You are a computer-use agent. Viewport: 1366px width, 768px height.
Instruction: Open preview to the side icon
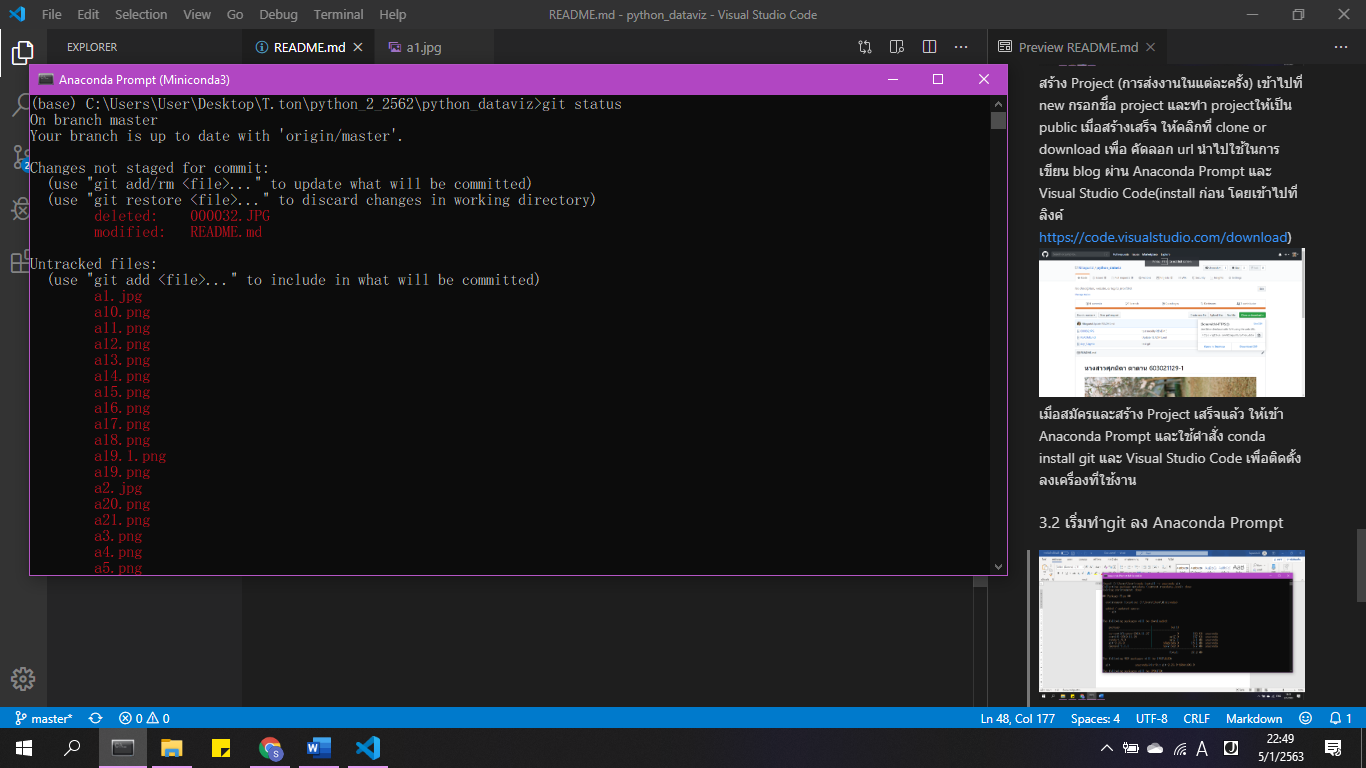coord(897,47)
